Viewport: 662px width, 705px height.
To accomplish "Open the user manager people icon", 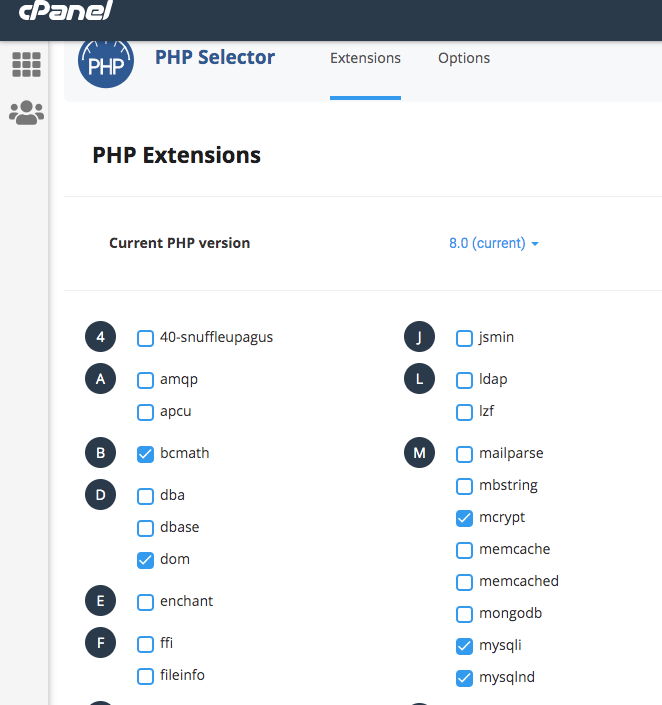I will click(26, 112).
